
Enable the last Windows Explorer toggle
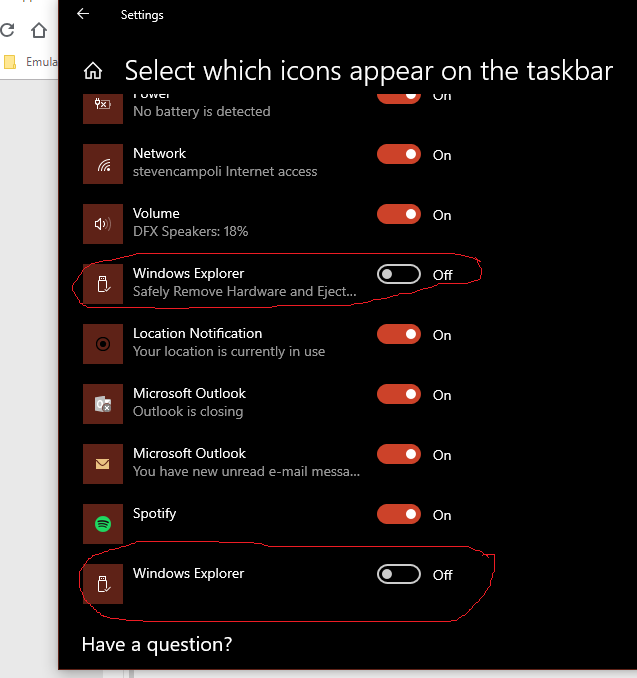coord(399,574)
